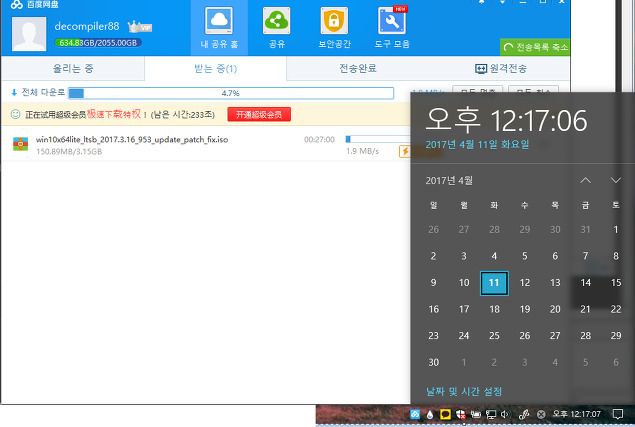Select date 13 in the calendar
The height and width of the screenshot is (427, 635).
coord(555,283)
